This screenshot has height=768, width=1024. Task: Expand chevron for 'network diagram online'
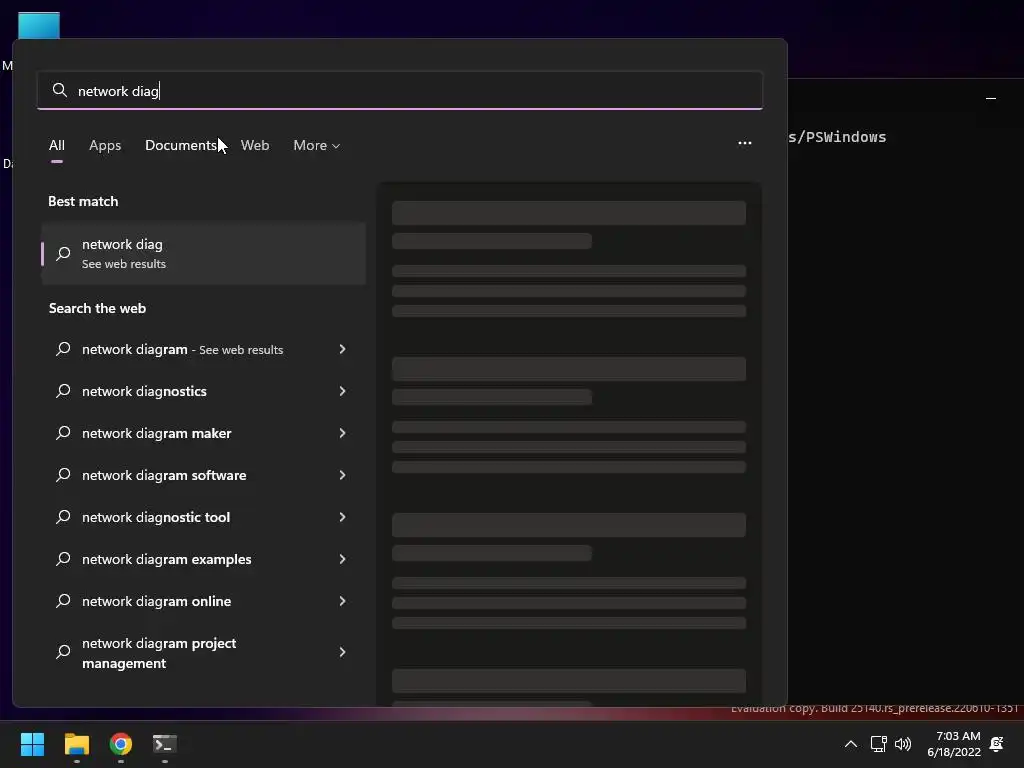342,601
